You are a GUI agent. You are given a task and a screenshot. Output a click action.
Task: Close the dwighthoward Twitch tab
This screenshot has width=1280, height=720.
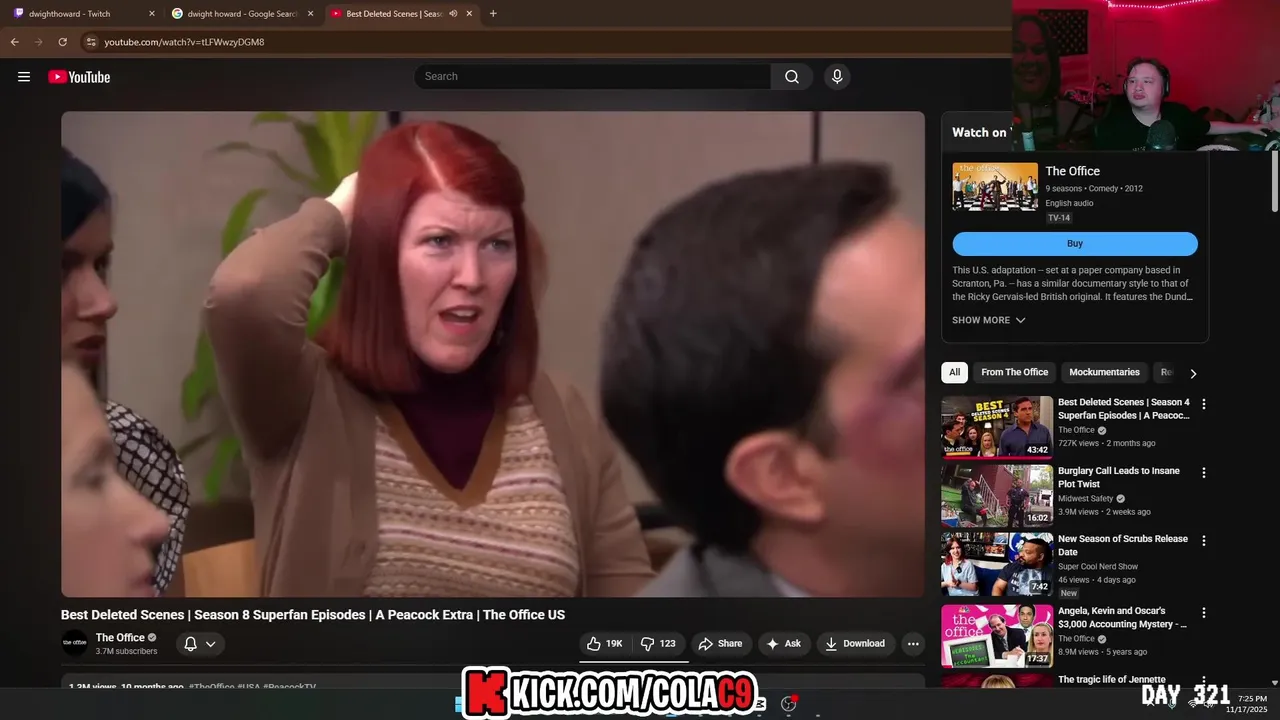pos(152,14)
